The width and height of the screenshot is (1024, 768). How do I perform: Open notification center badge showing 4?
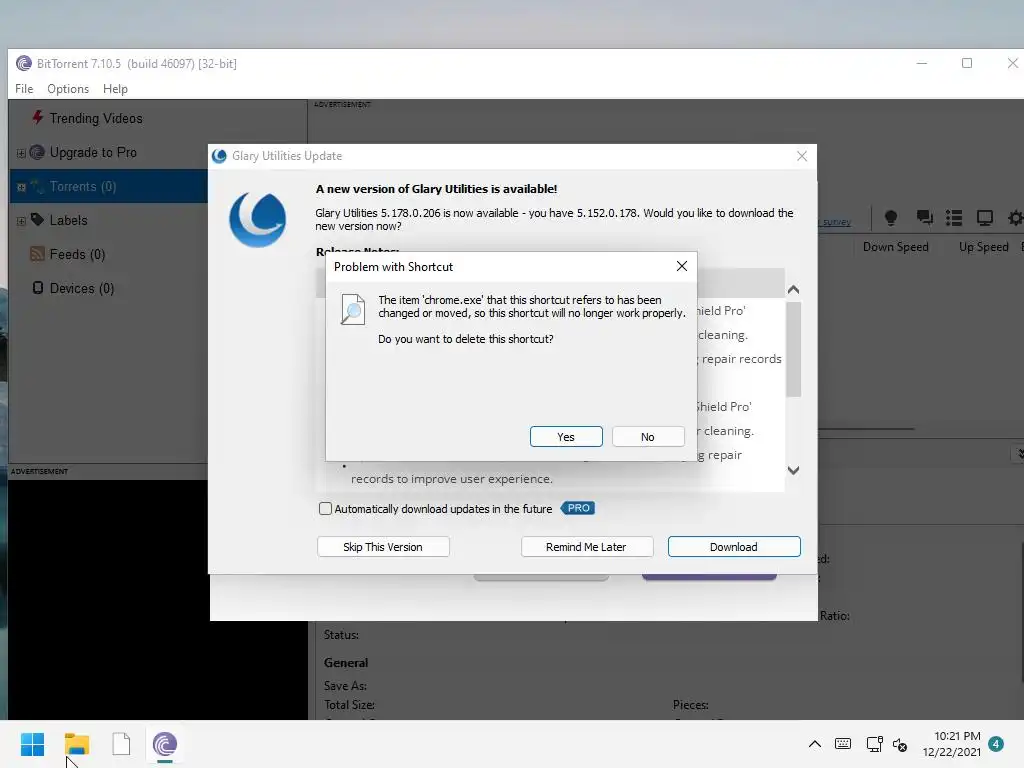click(x=996, y=744)
